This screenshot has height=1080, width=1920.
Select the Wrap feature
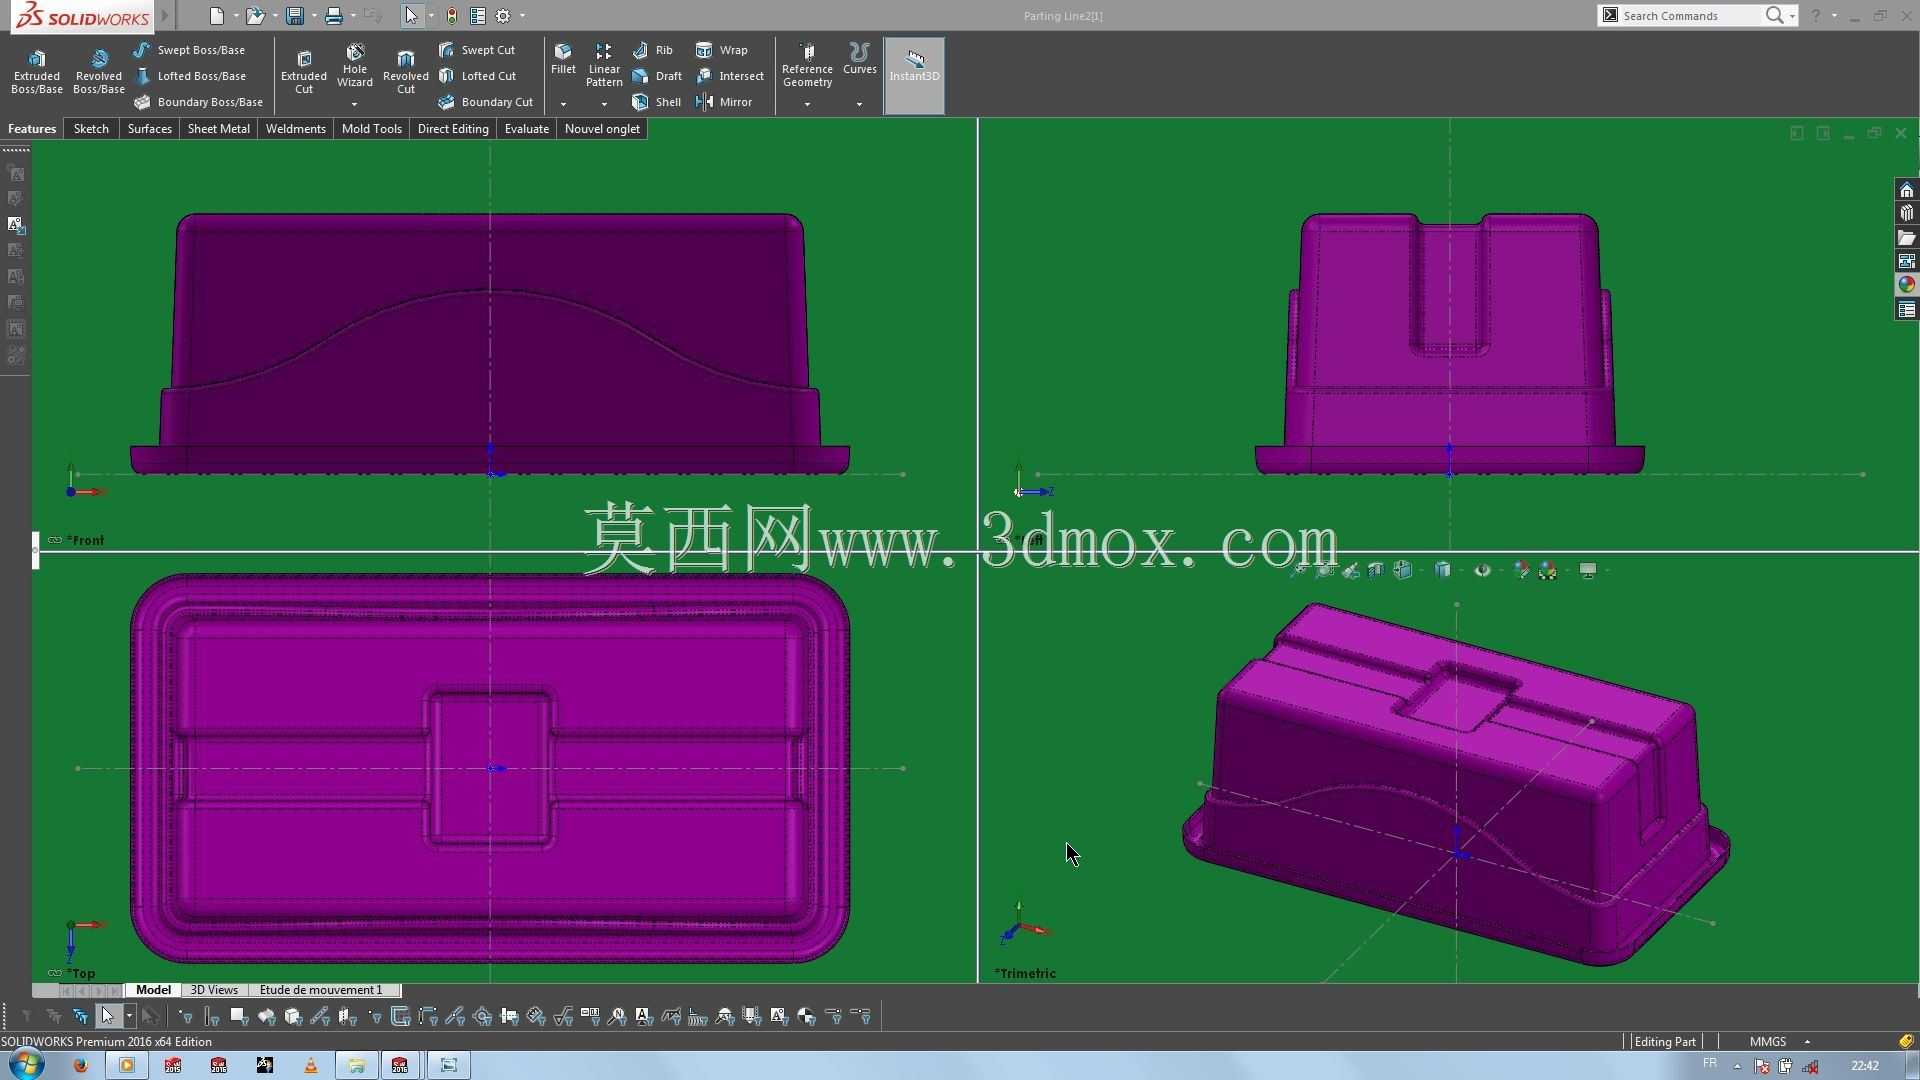pyautogui.click(x=722, y=50)
